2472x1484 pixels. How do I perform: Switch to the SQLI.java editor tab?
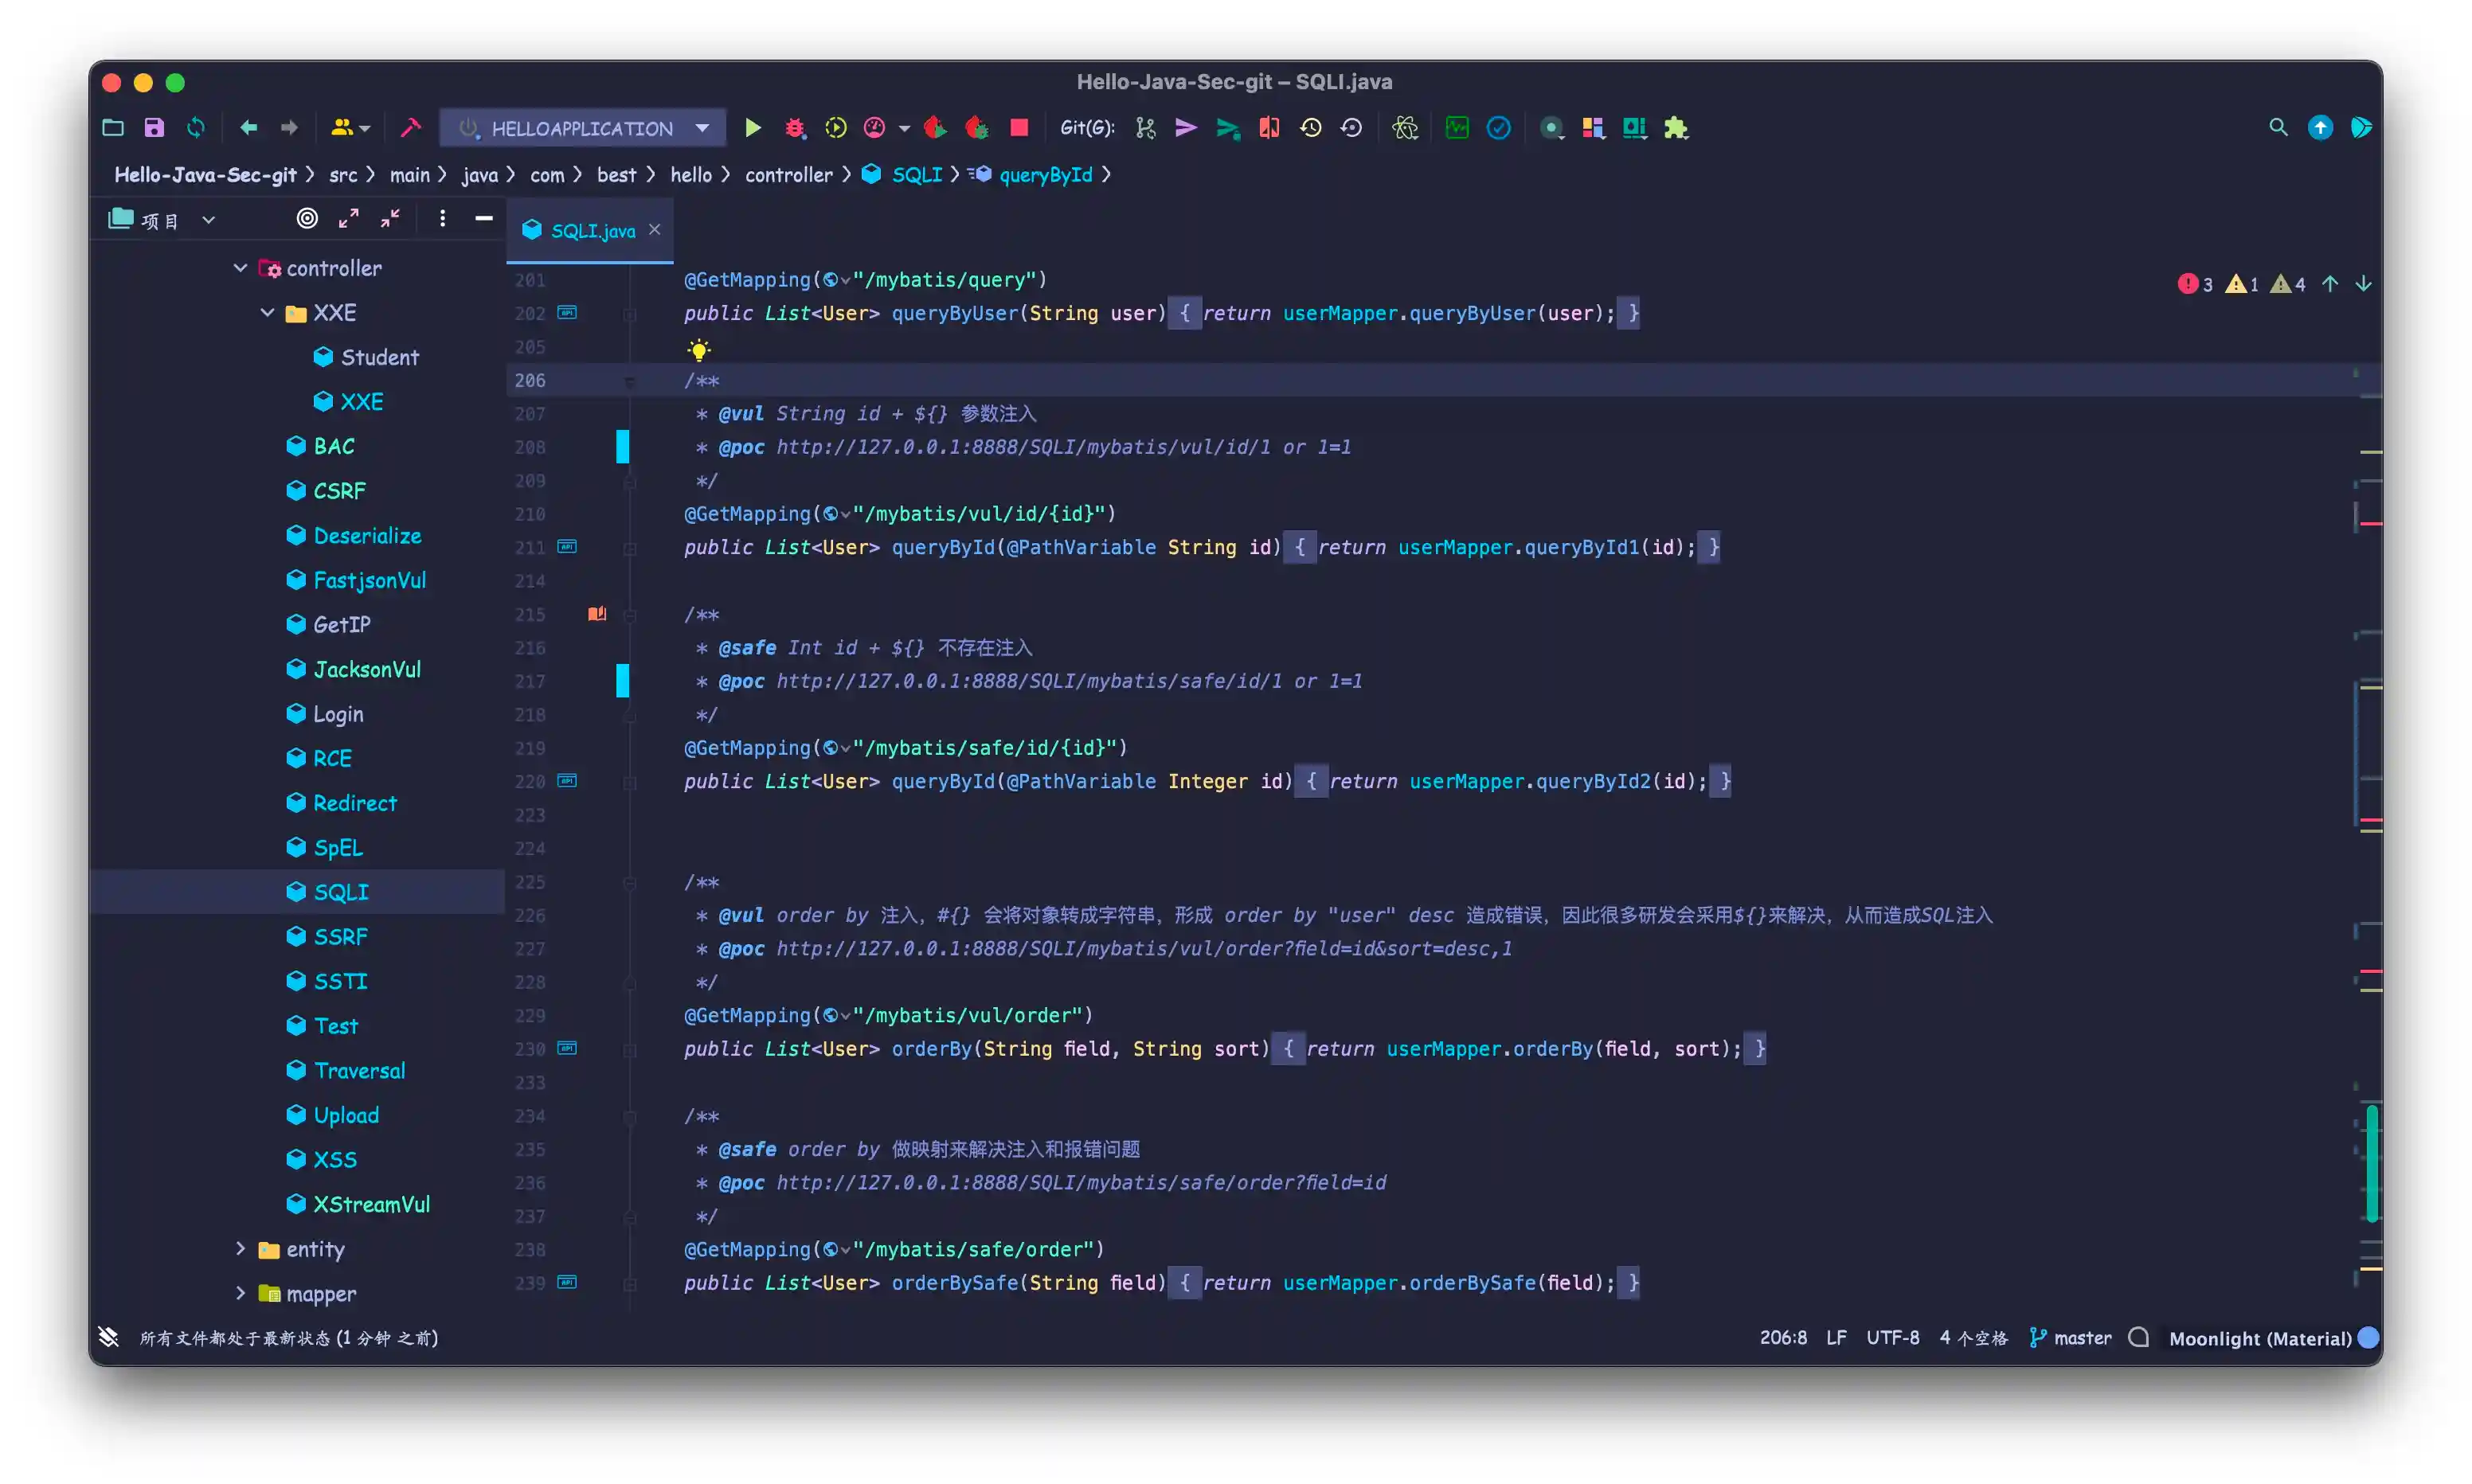click(x=592, y=231)
